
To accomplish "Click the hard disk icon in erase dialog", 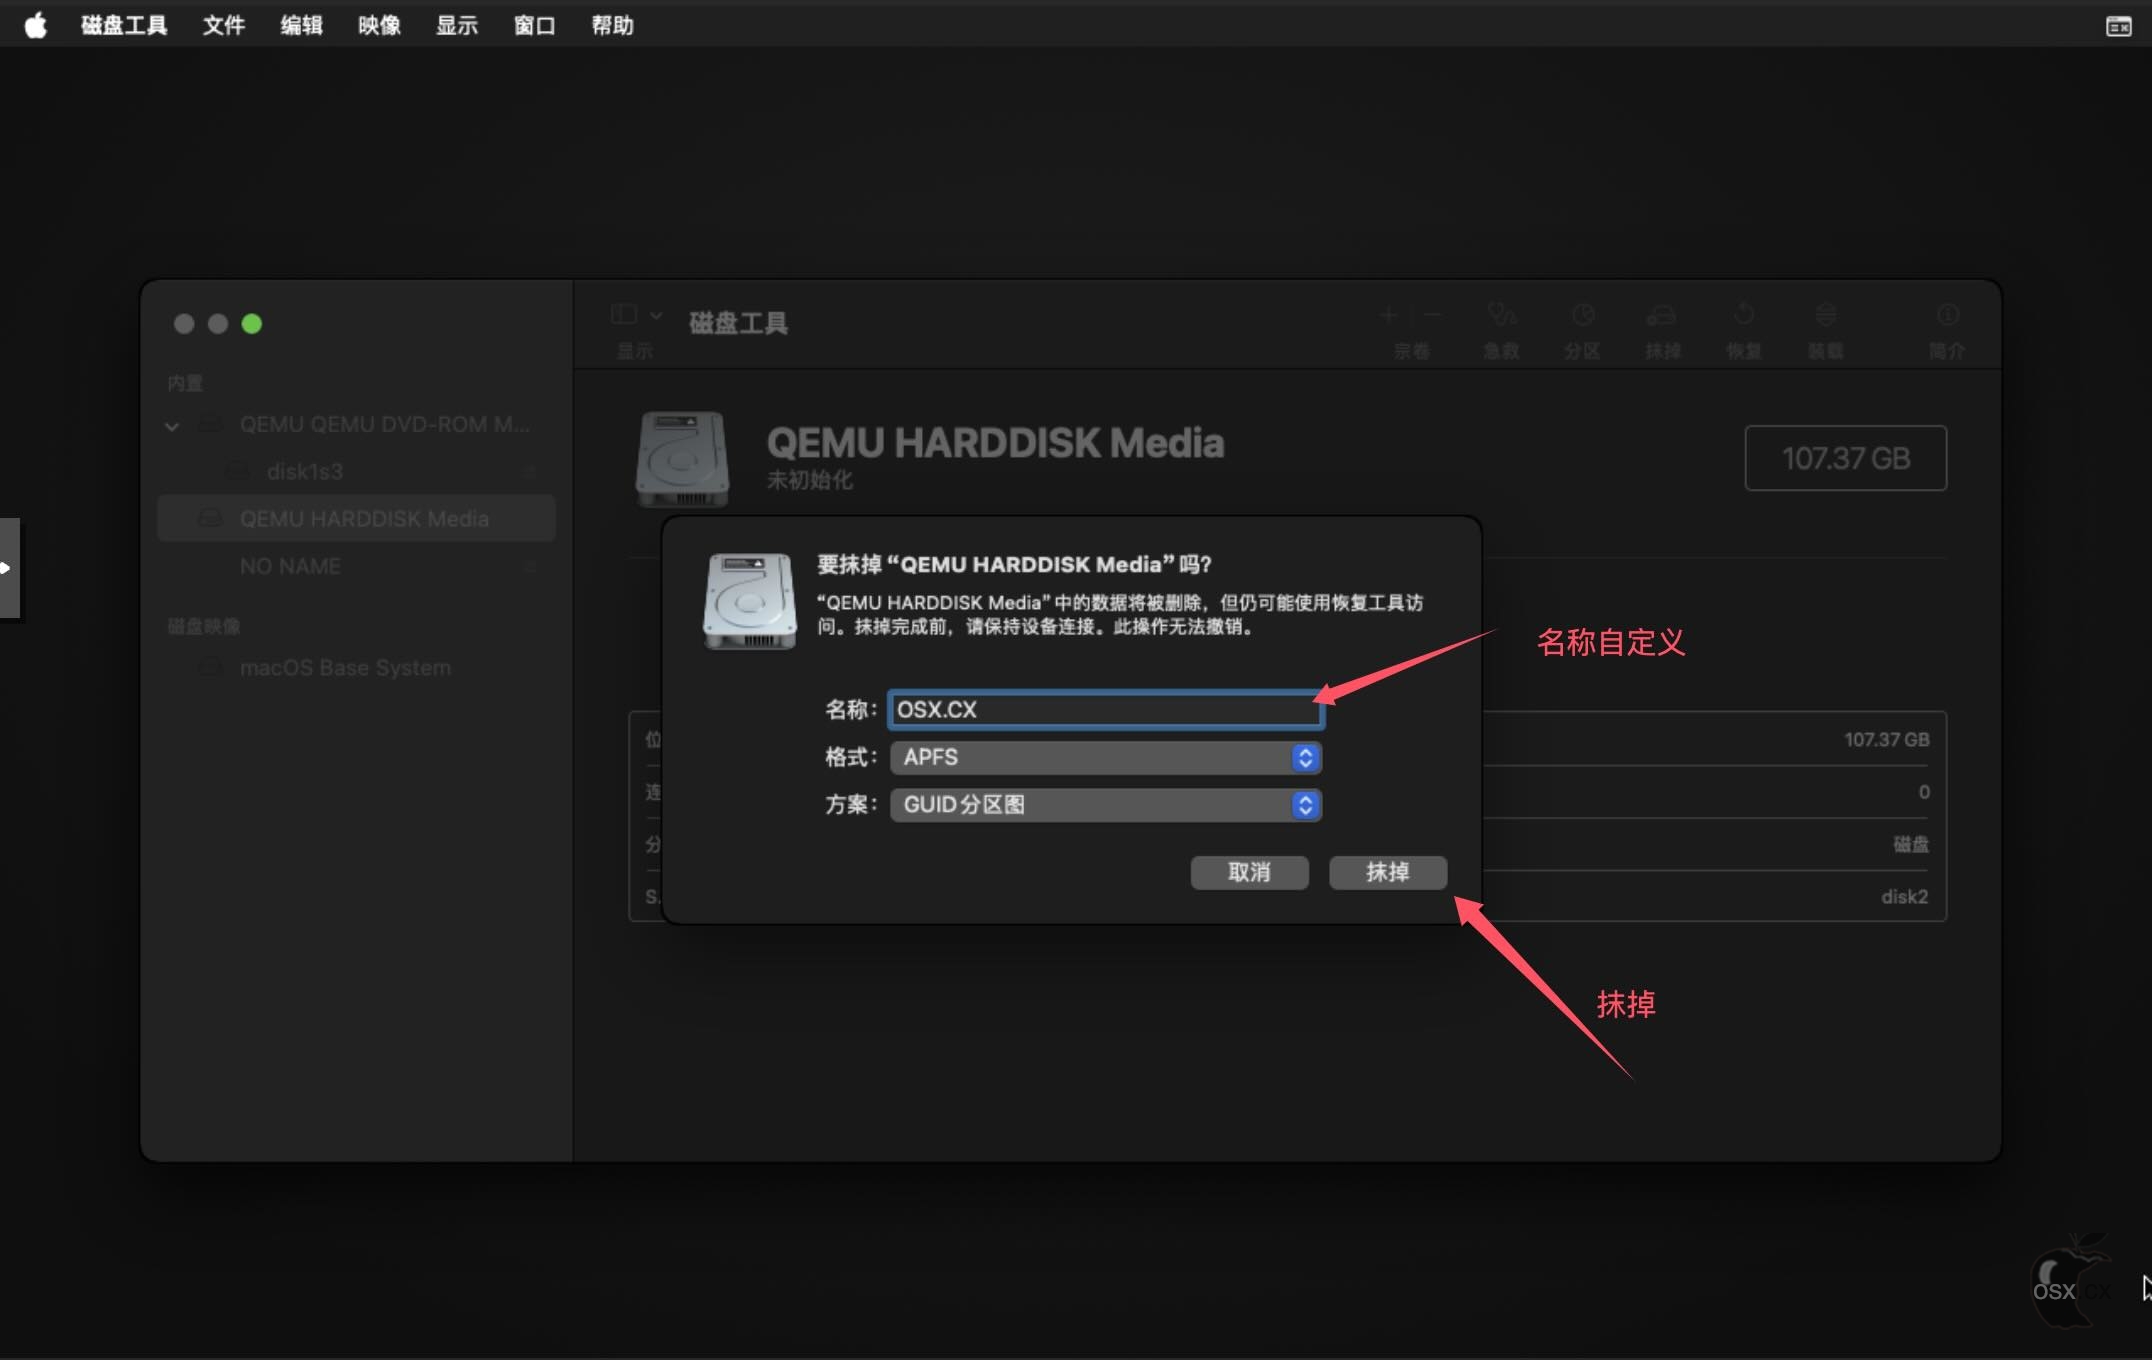I will pos(750,601).
